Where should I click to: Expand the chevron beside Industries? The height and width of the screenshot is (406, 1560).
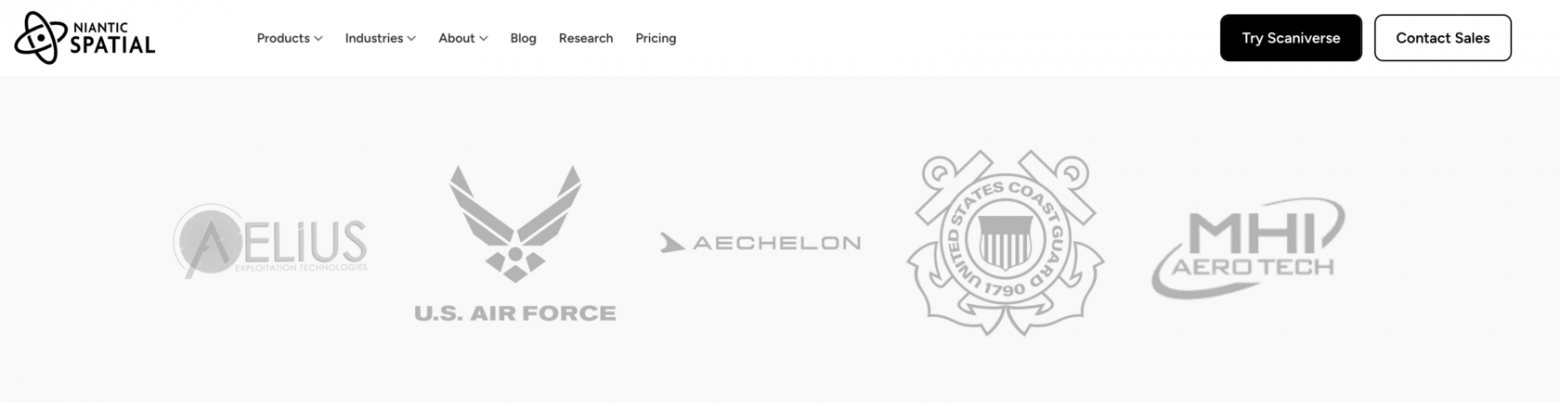pos(411,39)
